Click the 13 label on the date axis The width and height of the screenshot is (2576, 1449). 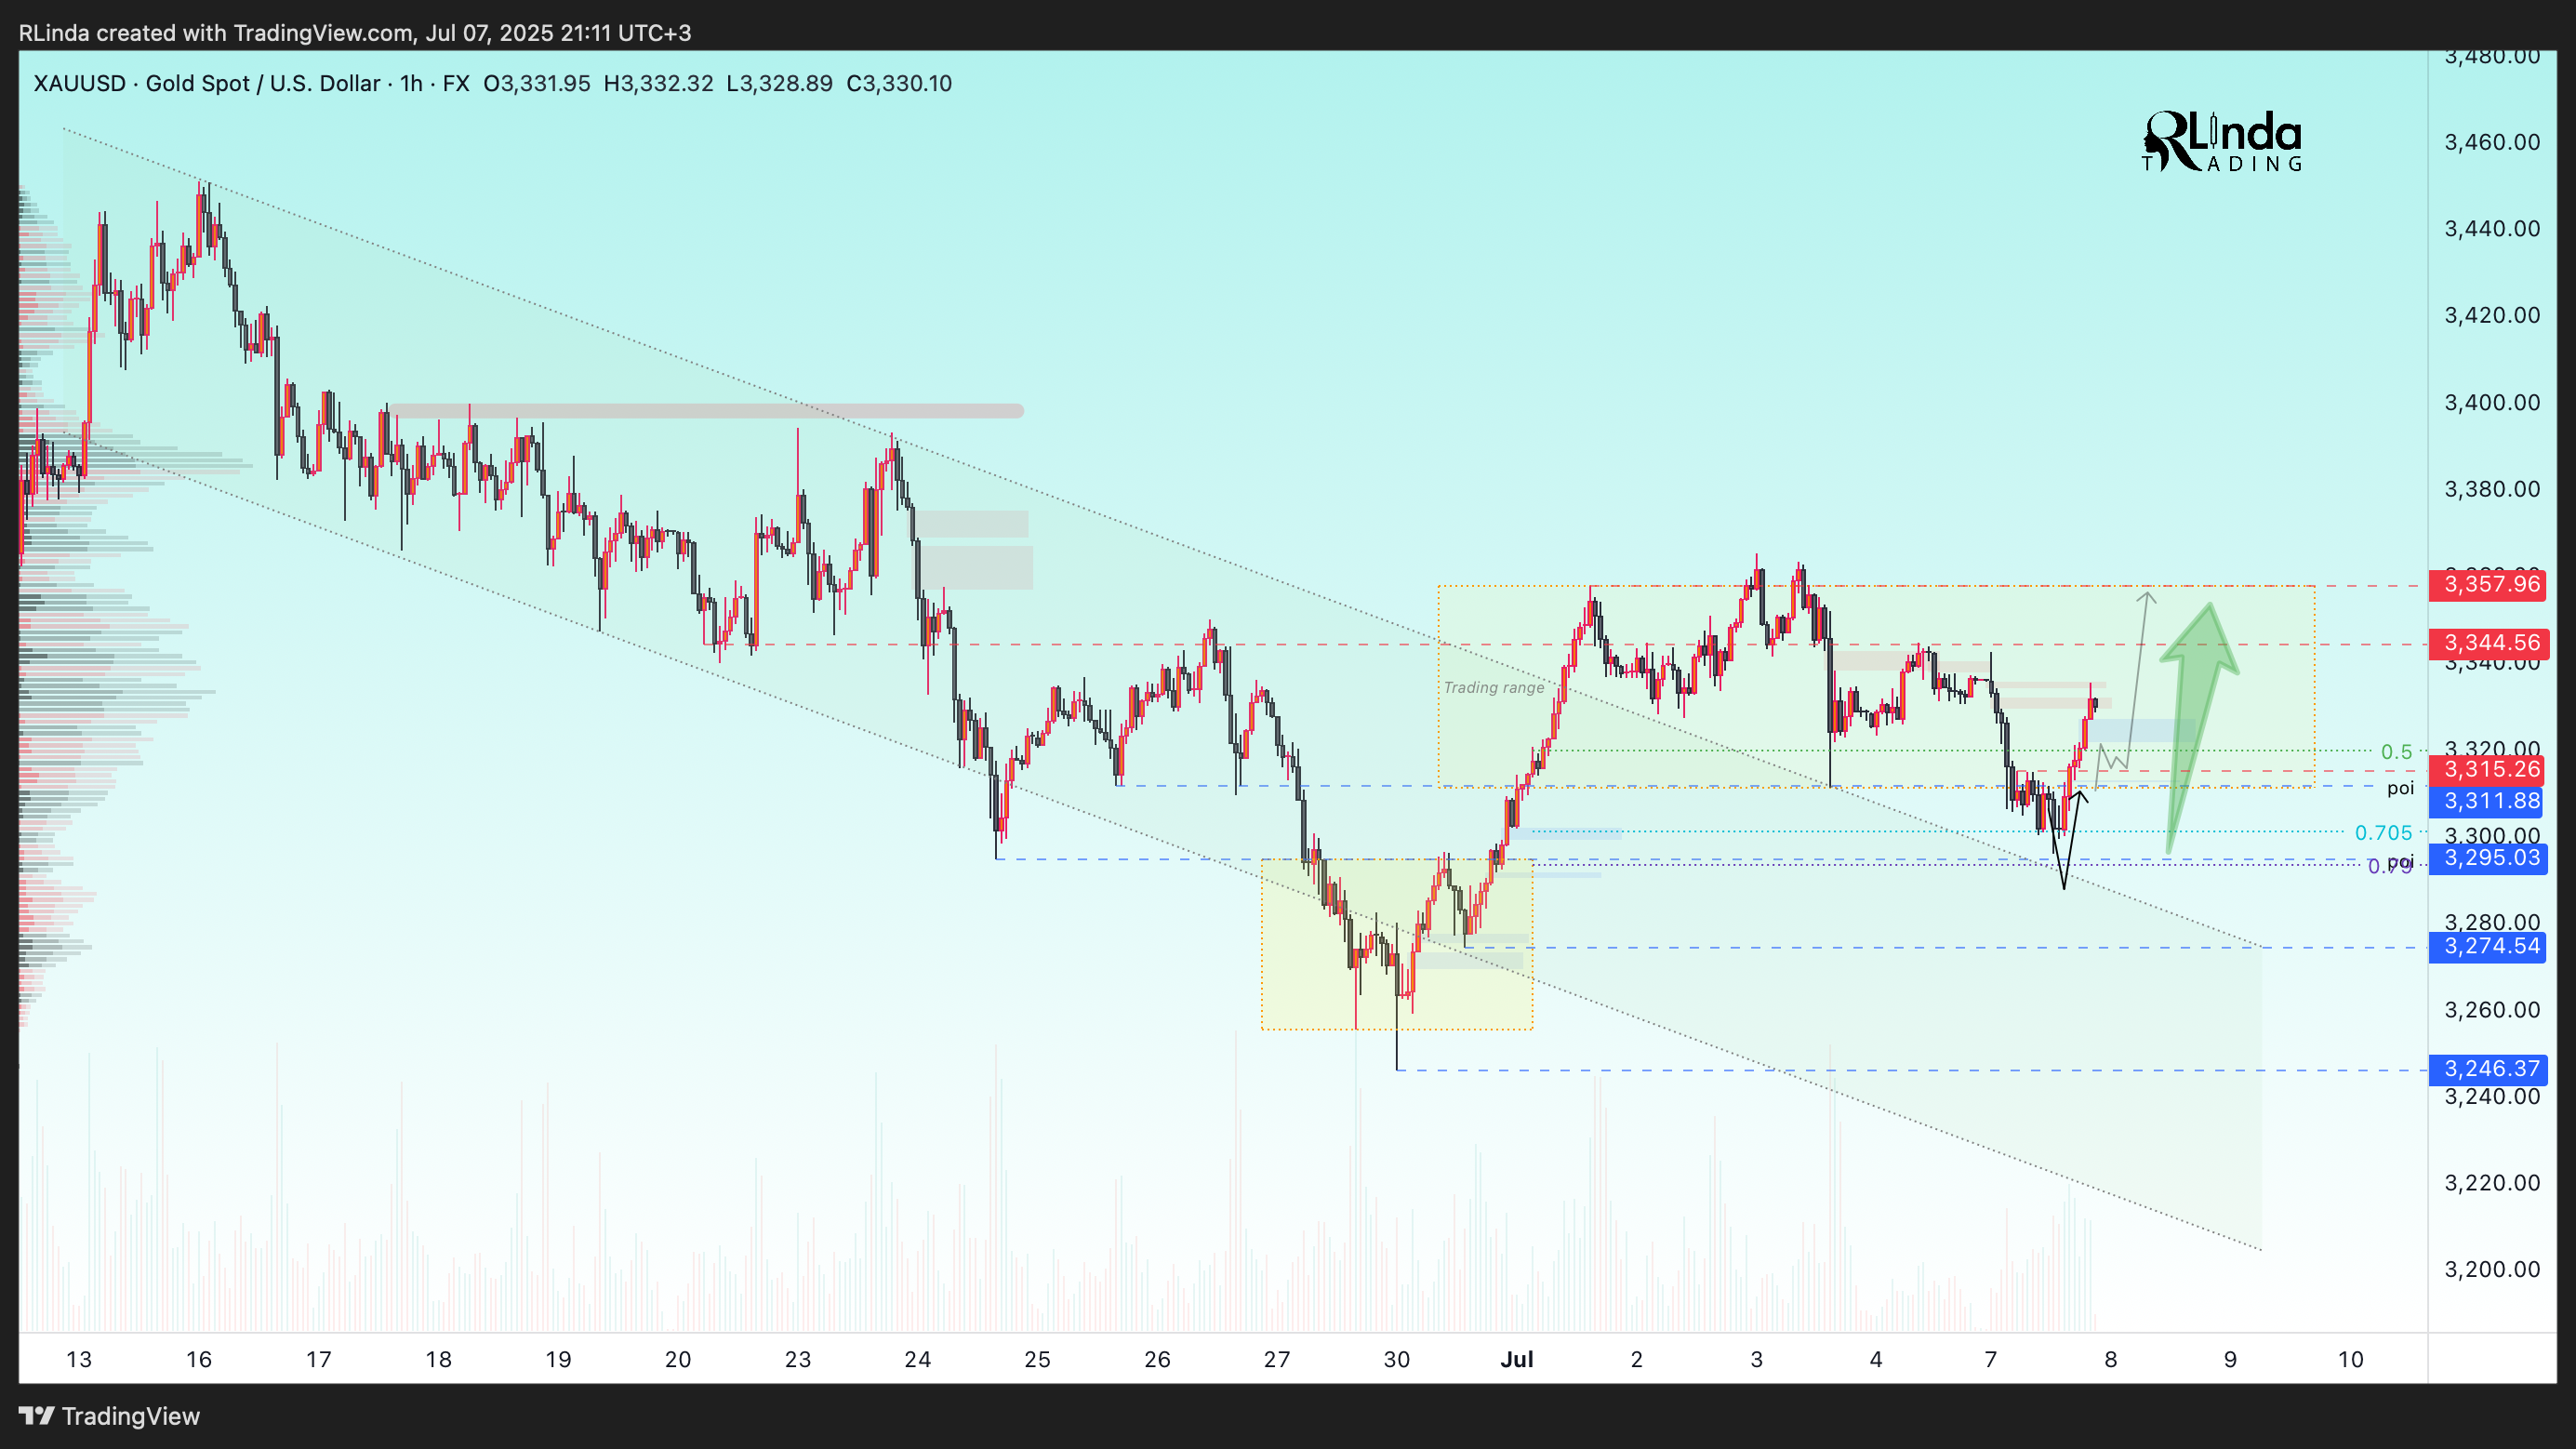coord(79,1360)
